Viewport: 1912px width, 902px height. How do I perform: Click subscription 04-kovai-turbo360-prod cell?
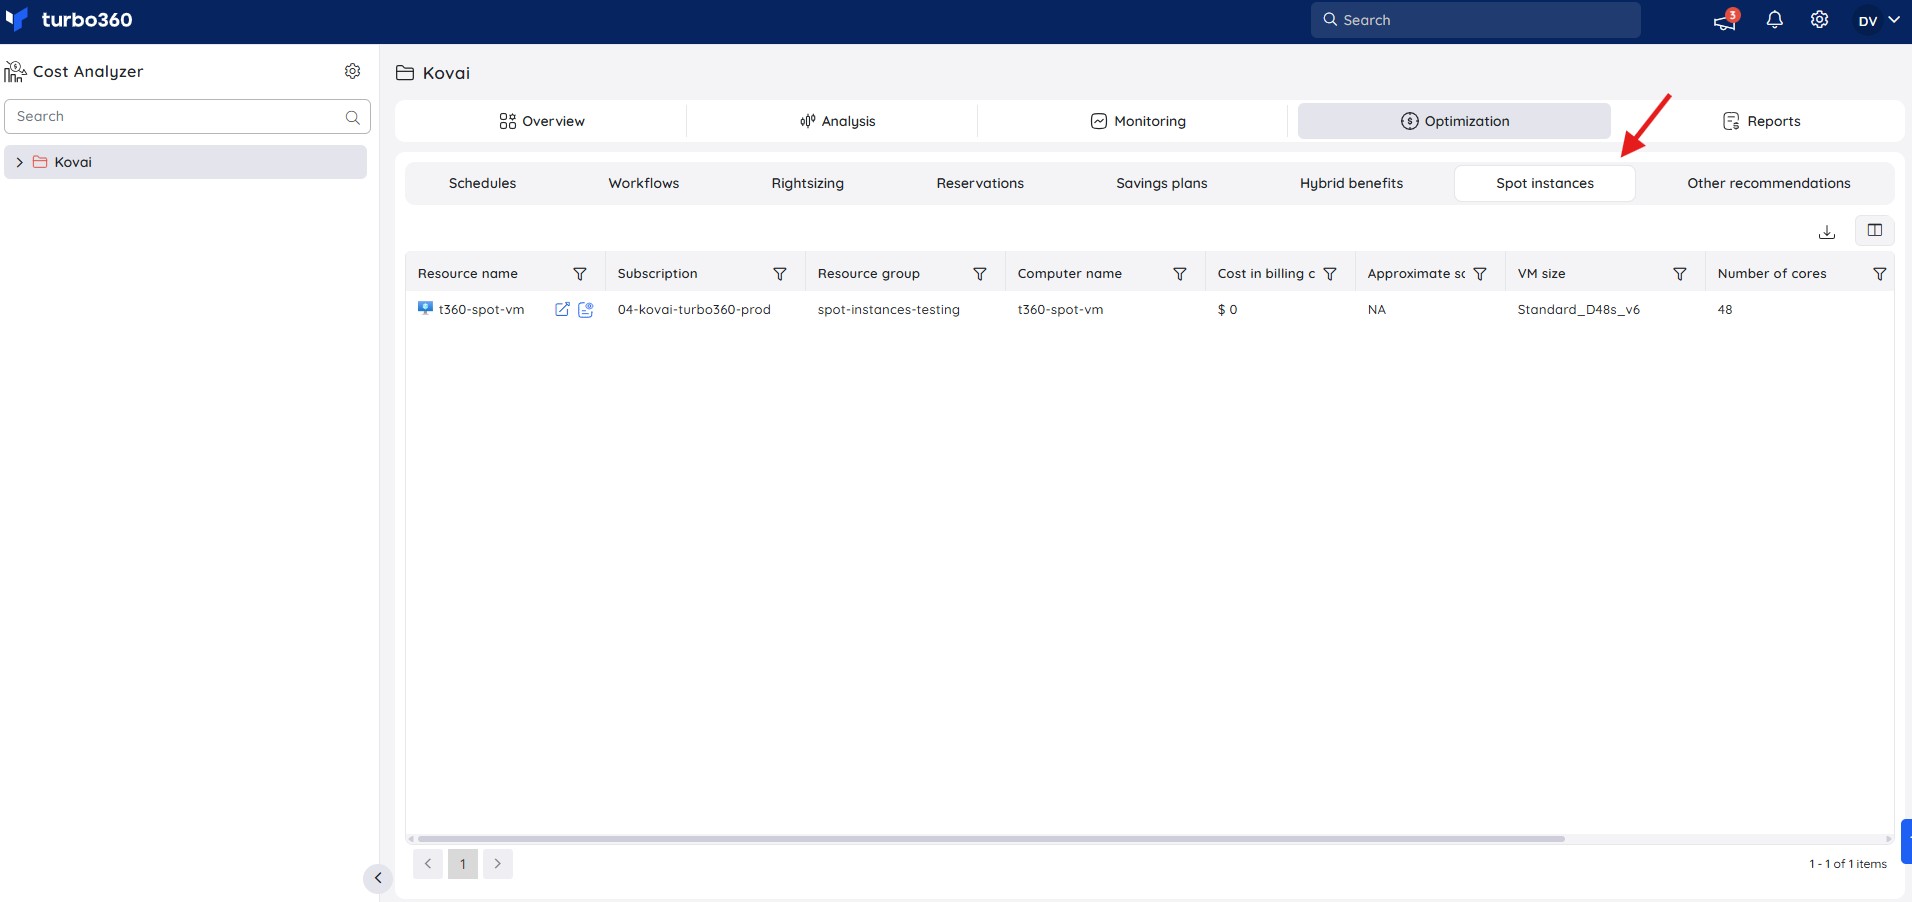click(694, 310)
